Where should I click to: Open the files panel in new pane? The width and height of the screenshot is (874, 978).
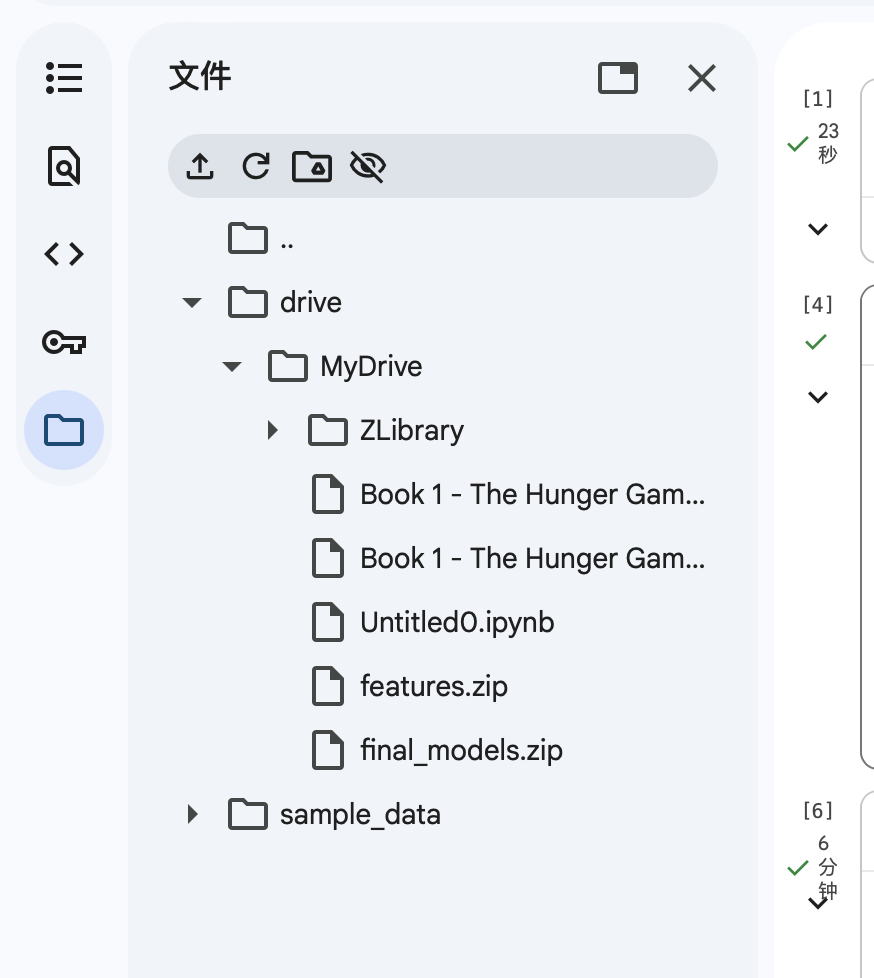(x=618, y=78)
